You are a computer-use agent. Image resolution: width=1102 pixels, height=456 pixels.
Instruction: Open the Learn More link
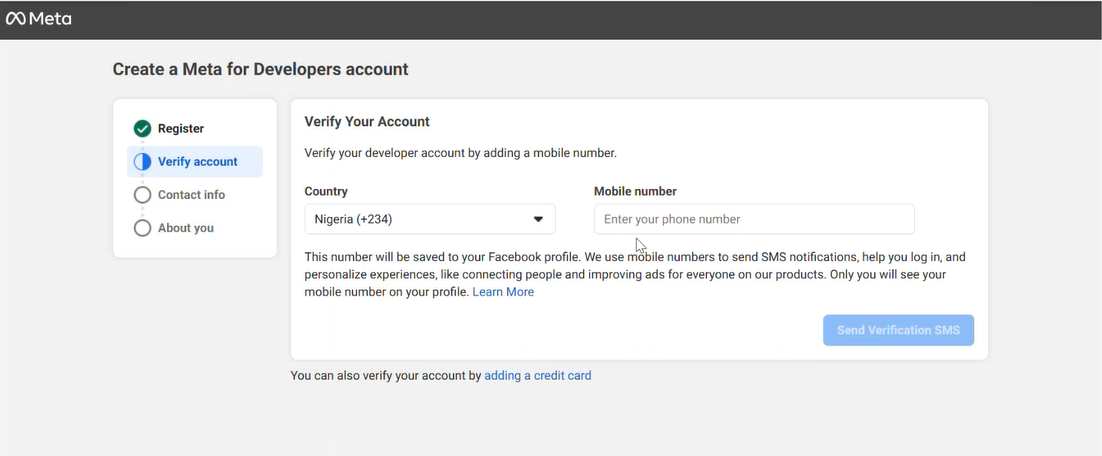[x=503, y=292]
